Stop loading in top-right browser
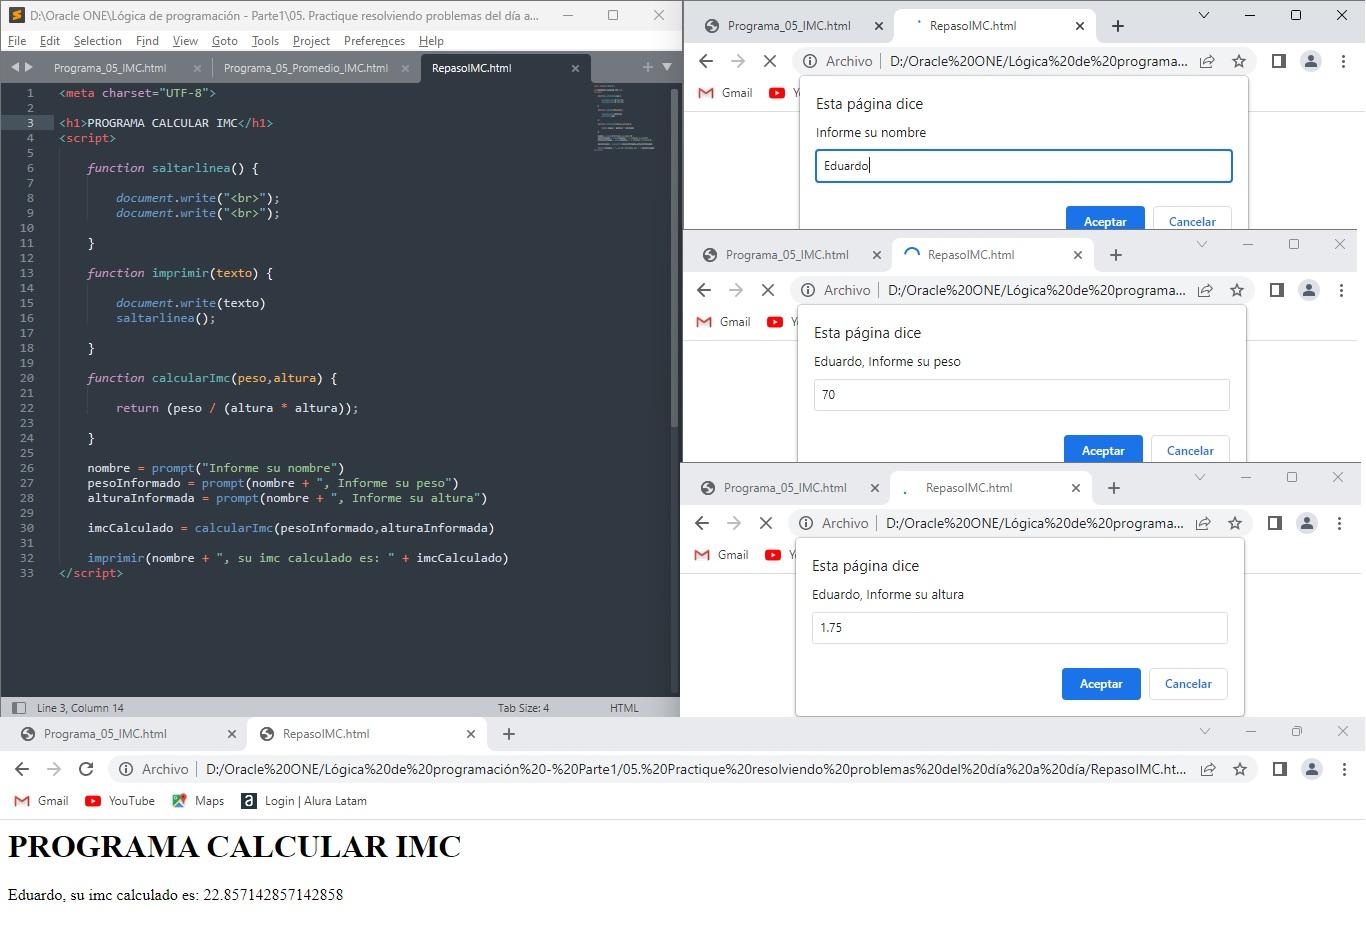The height and width of the screenshot is (932, 1366). [x=769, y=61]
